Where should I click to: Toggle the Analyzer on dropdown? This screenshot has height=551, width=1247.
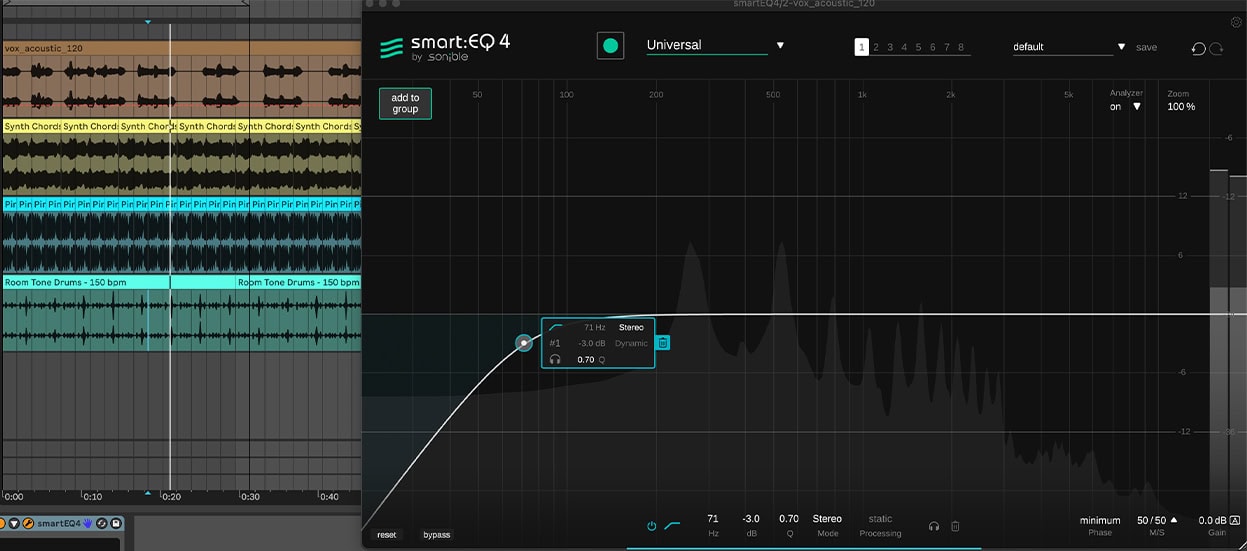[x=1125, y=106]
